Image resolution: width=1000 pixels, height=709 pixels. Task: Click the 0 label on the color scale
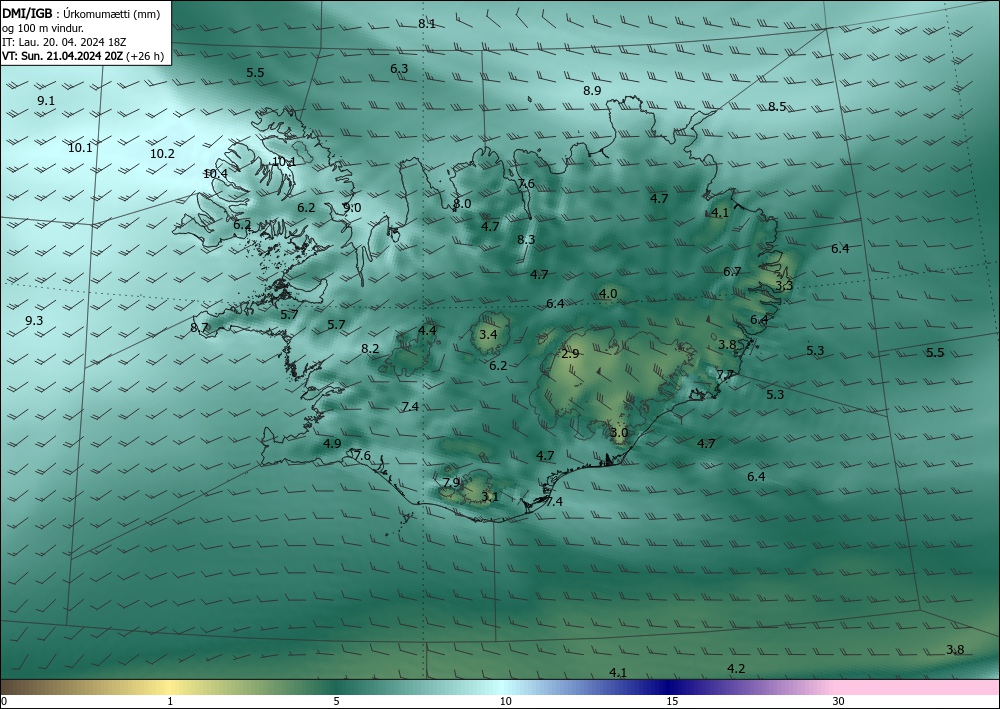4,702
